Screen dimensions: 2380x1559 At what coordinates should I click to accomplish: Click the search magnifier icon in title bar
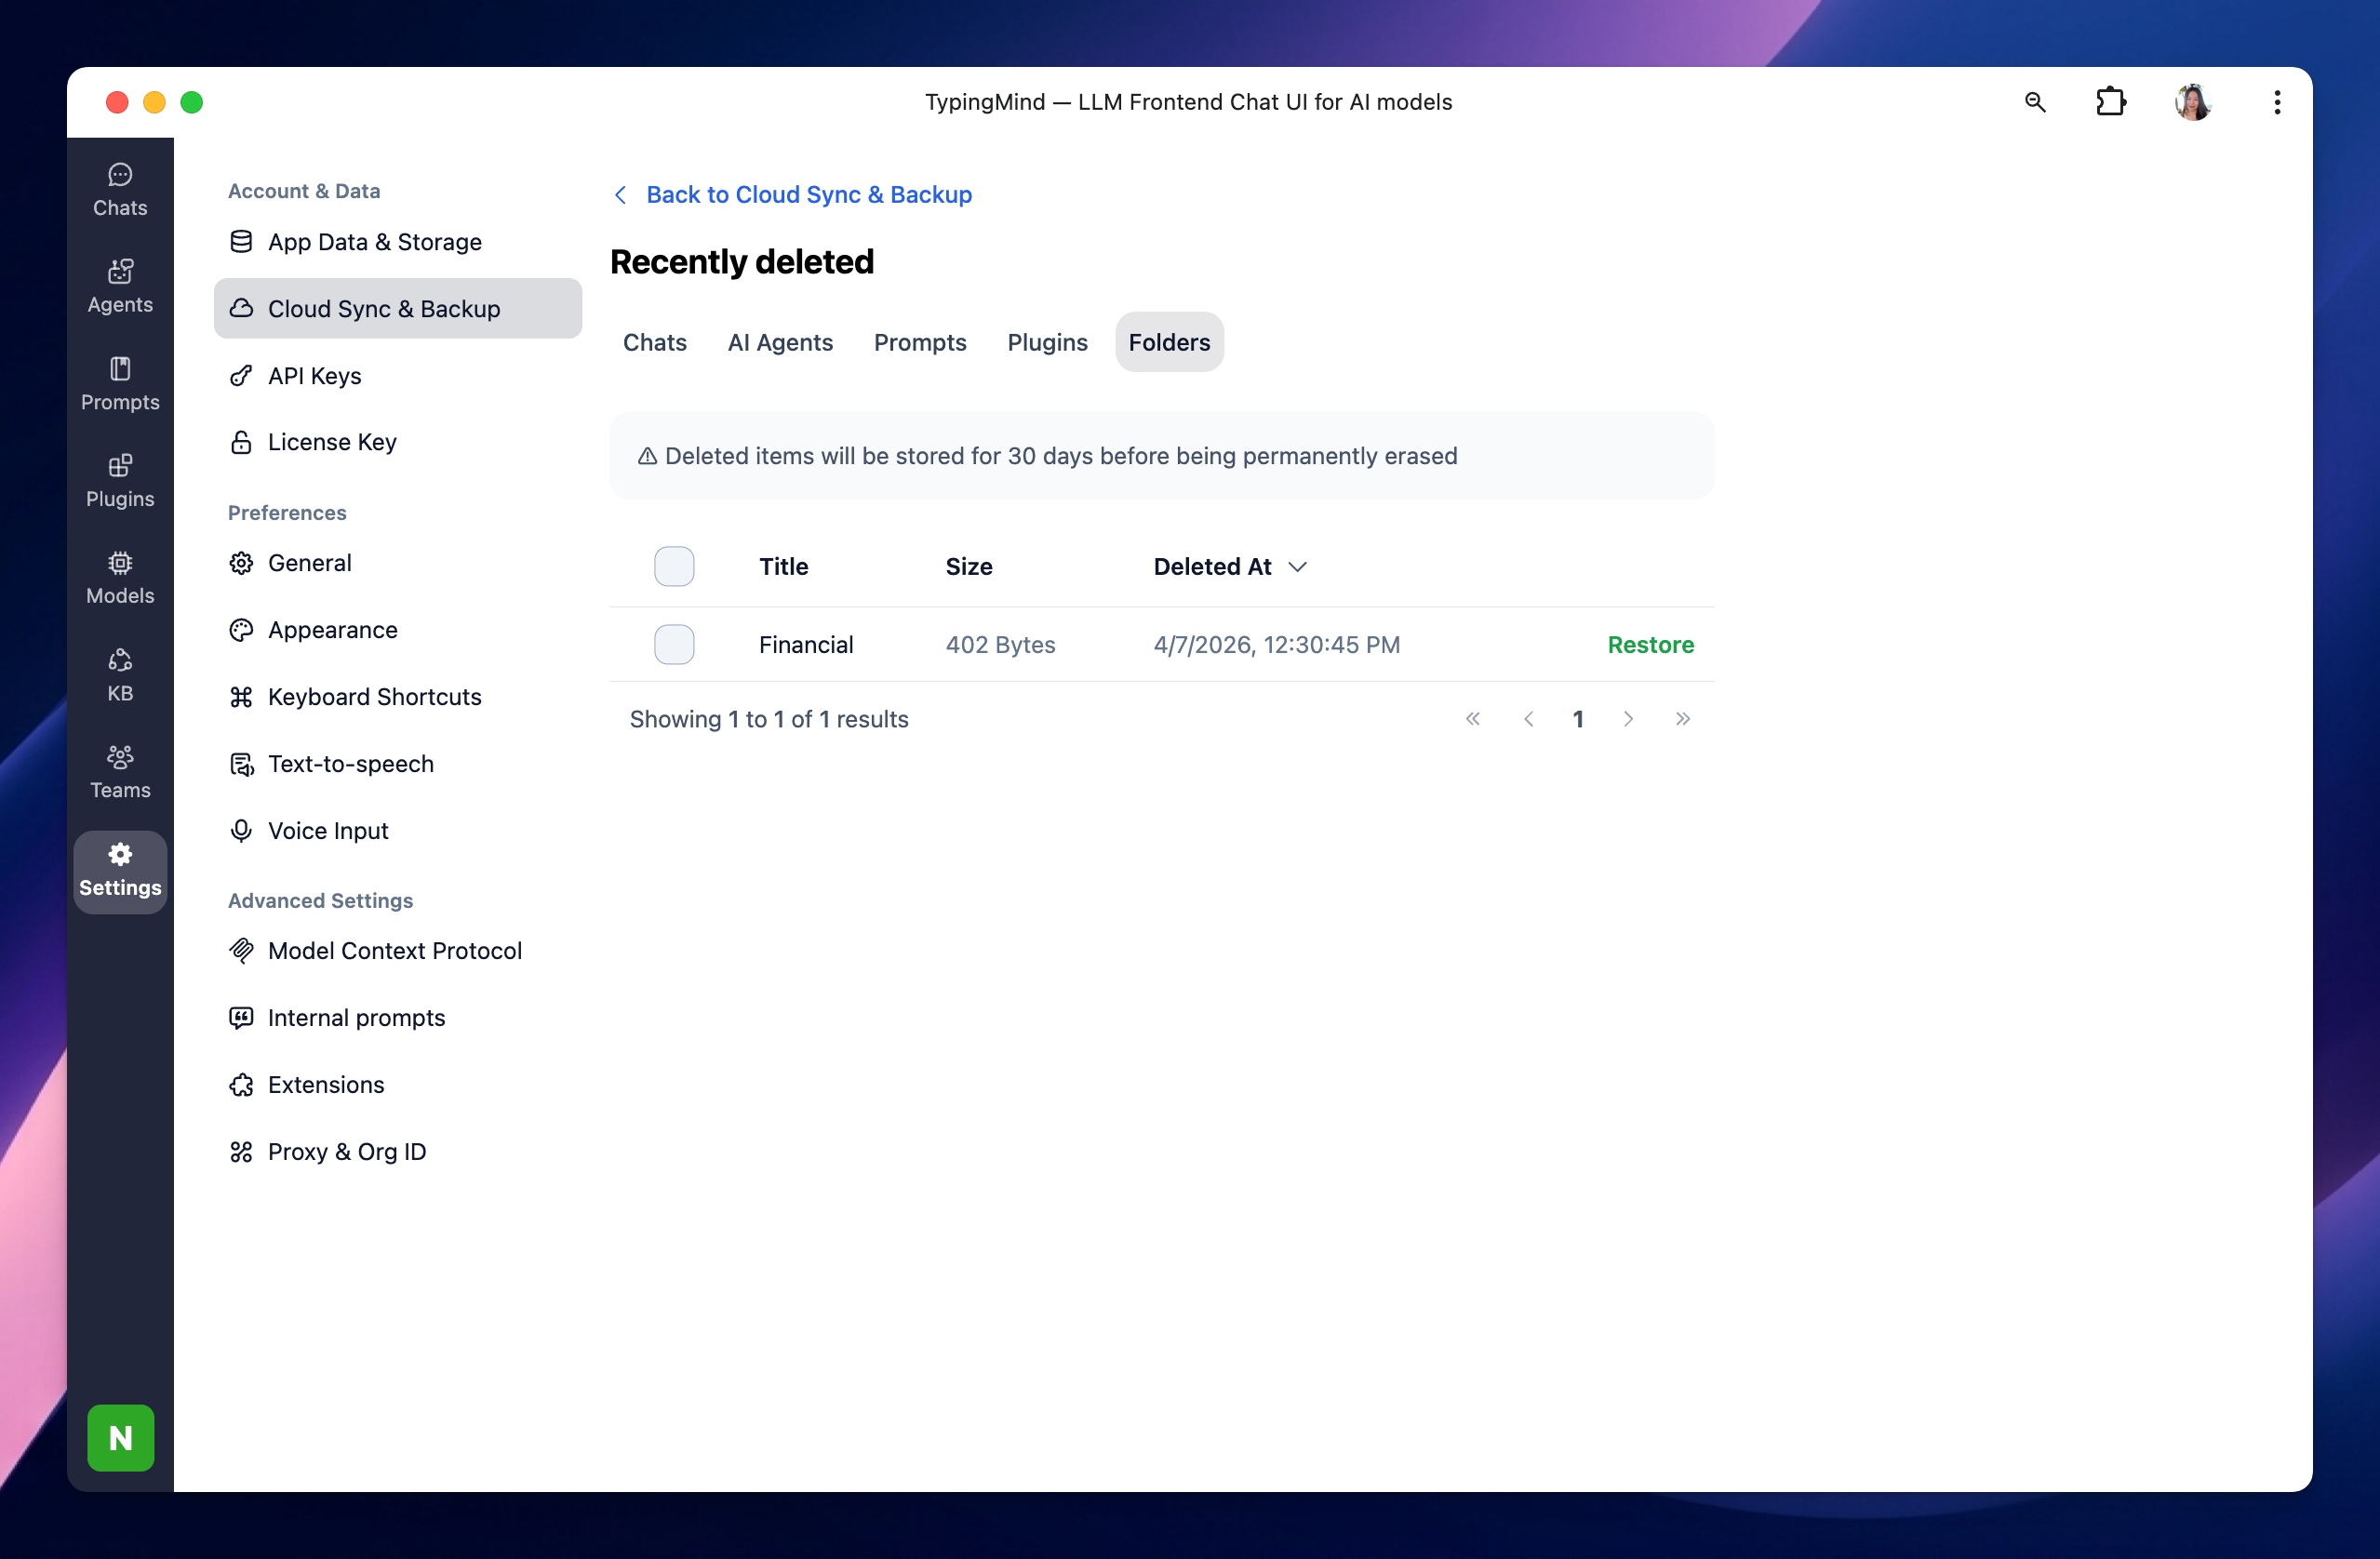pyautogui.click(x=2034, y=102)
